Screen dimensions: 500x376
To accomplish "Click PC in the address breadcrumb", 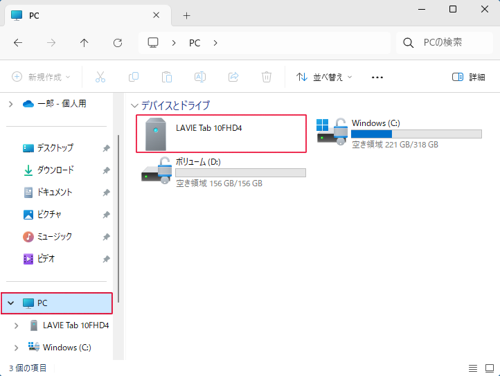I will [x=195, y=43].
